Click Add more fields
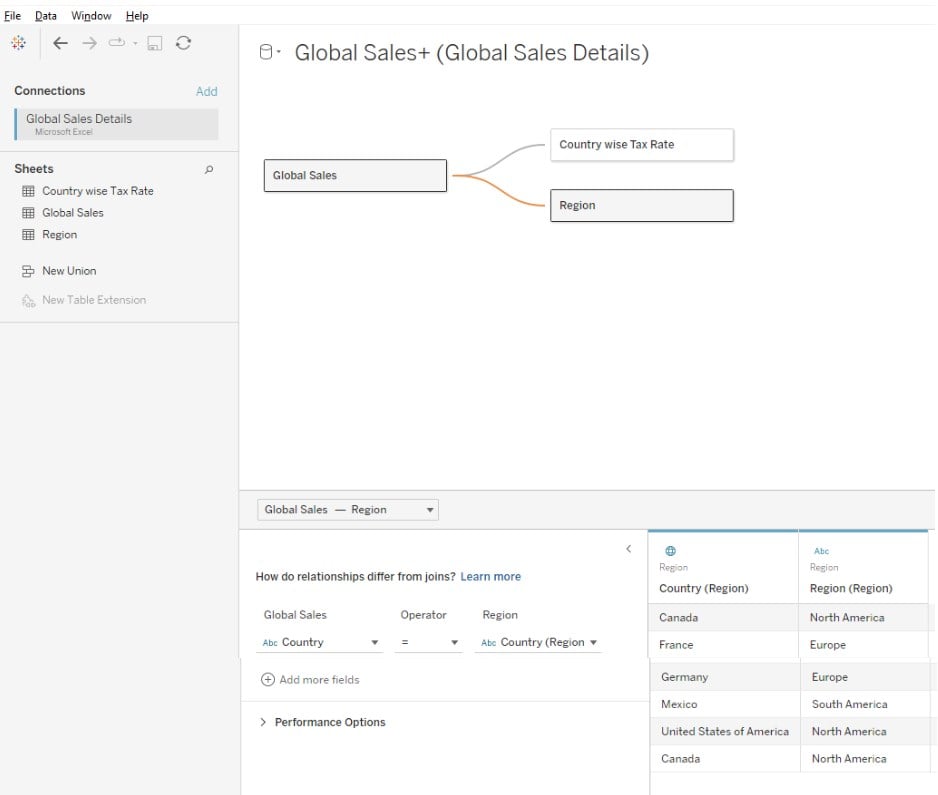Image resolution: width=938 pixels, height=795 pixels. [x=319, y=680]
